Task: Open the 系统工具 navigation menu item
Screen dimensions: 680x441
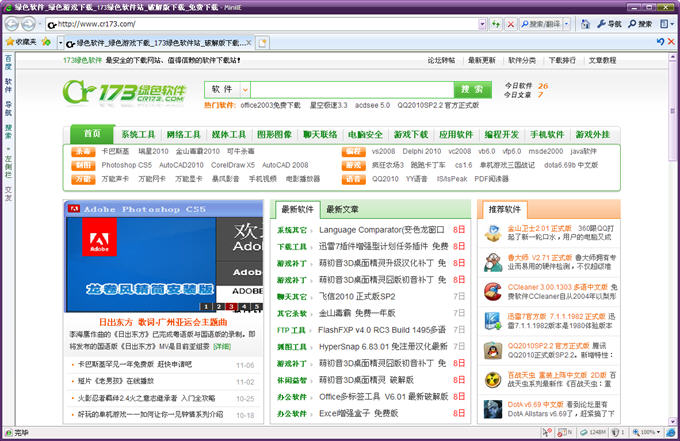Action: pos(138,134)
